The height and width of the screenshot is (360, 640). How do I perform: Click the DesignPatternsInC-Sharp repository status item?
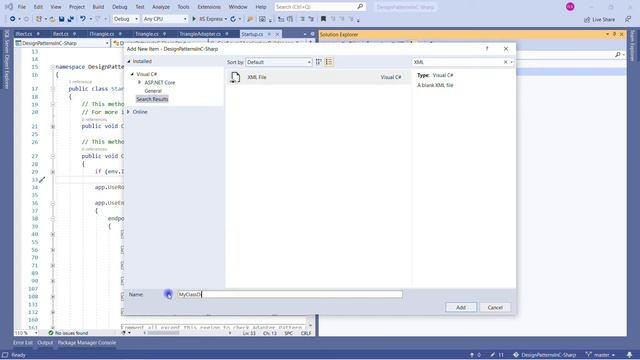(x=544, y=355)
